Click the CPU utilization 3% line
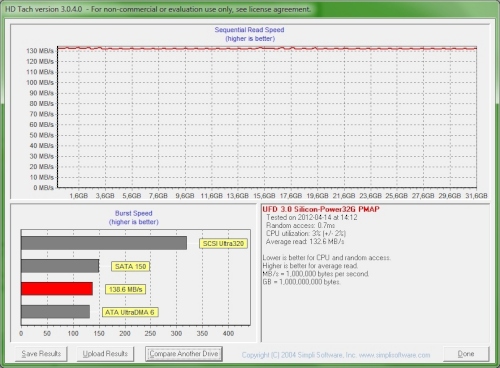The height and width of the screenshot is (368, 500). point(306,234)
